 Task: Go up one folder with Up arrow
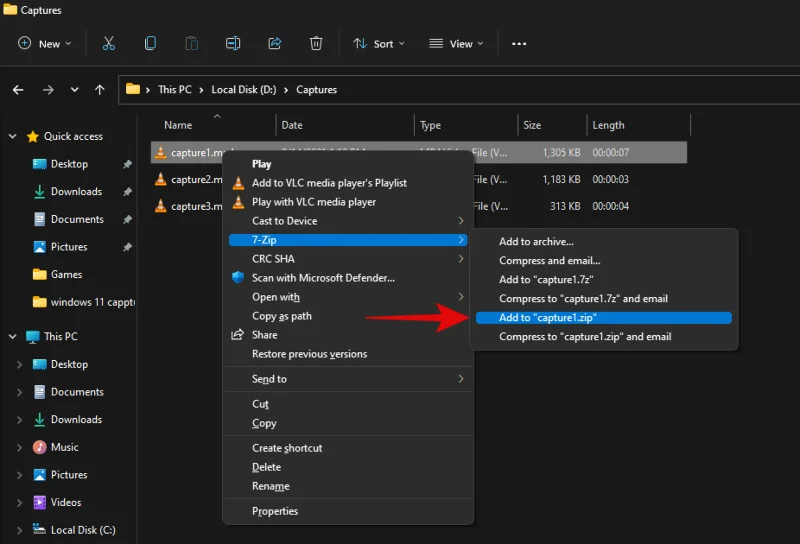click(99, 90)
